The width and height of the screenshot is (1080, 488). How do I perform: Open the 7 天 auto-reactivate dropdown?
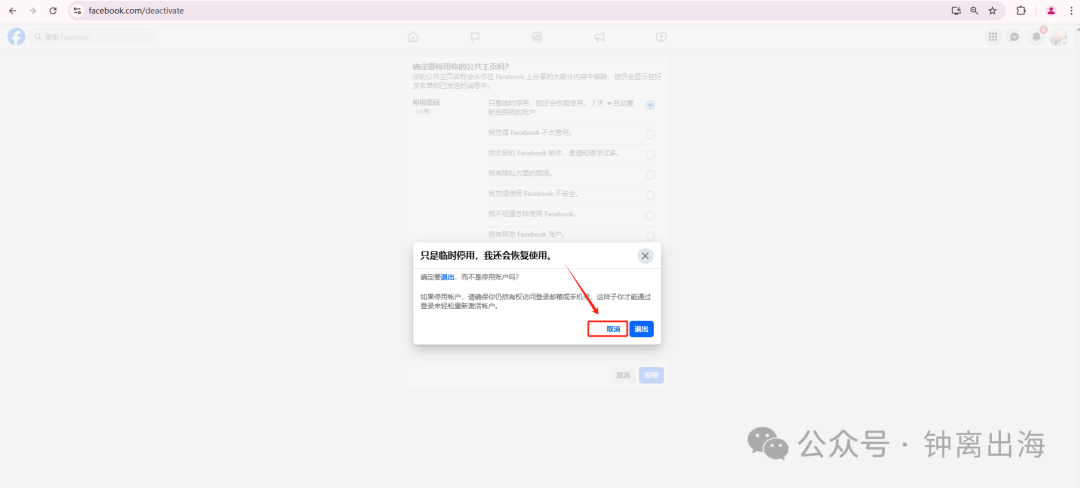601,103
